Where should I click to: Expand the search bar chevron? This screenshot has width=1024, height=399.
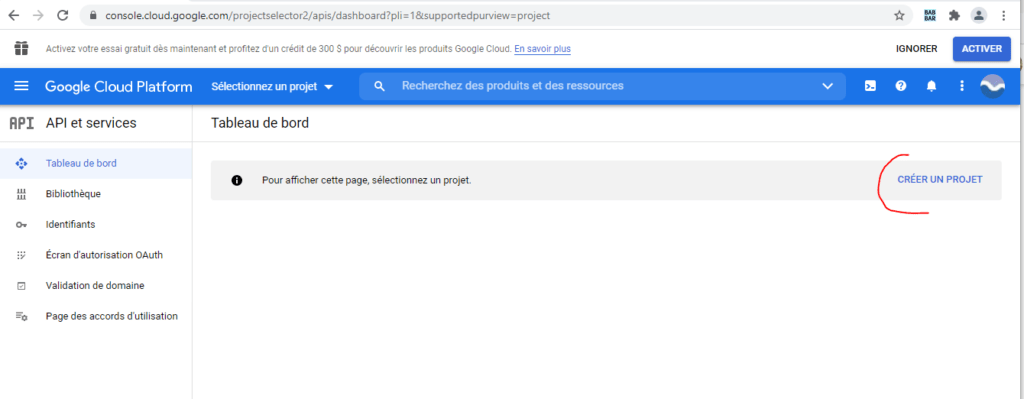827,86
